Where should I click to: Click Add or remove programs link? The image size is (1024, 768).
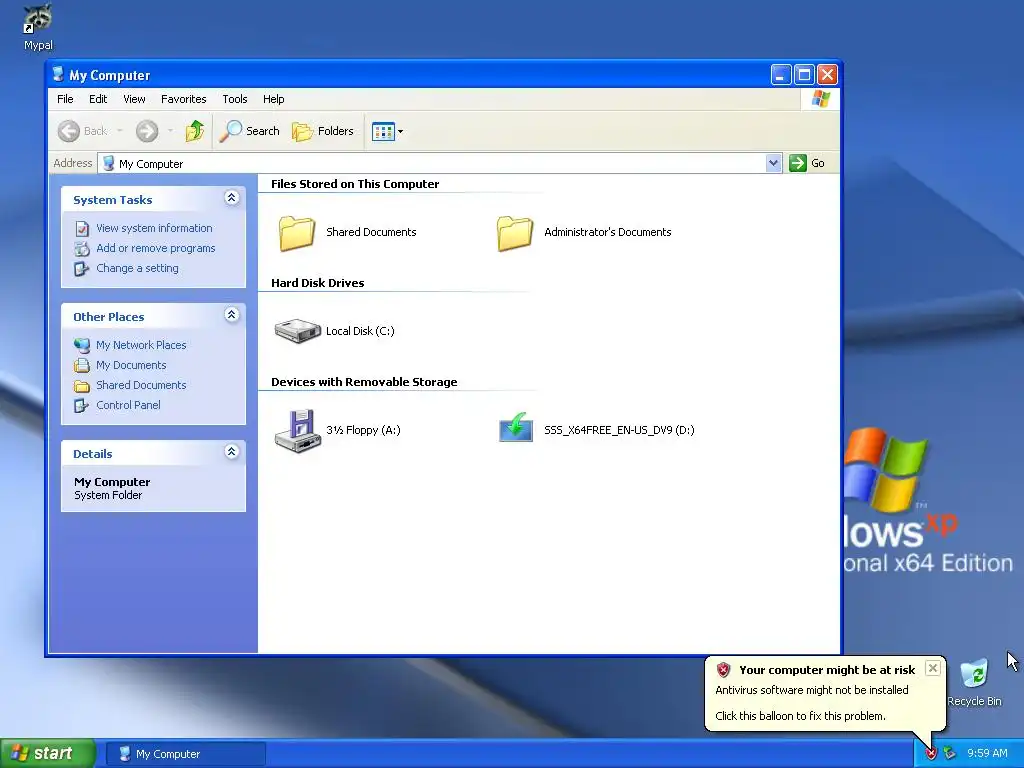[155, 248]
